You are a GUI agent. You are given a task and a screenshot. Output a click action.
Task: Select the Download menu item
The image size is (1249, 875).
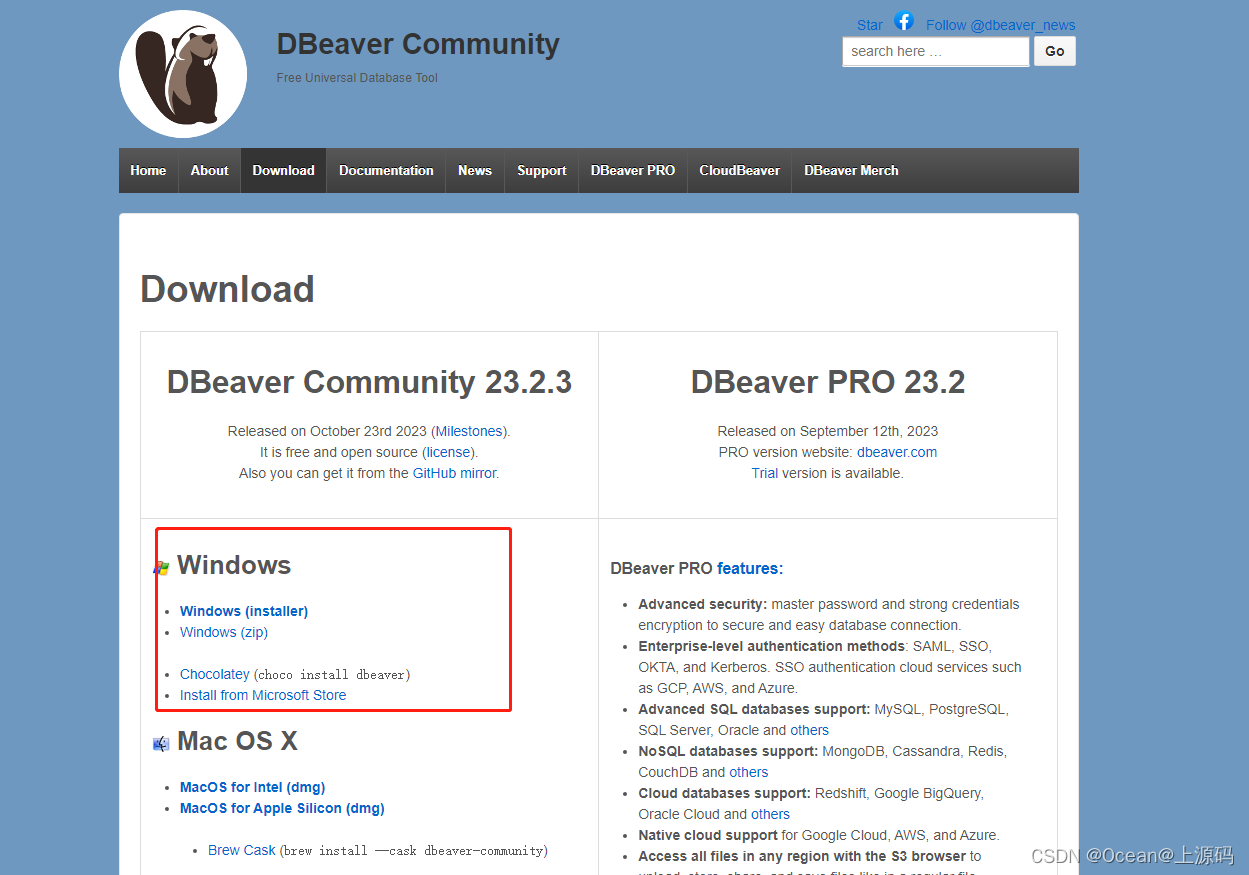click(x=284, y=171)
